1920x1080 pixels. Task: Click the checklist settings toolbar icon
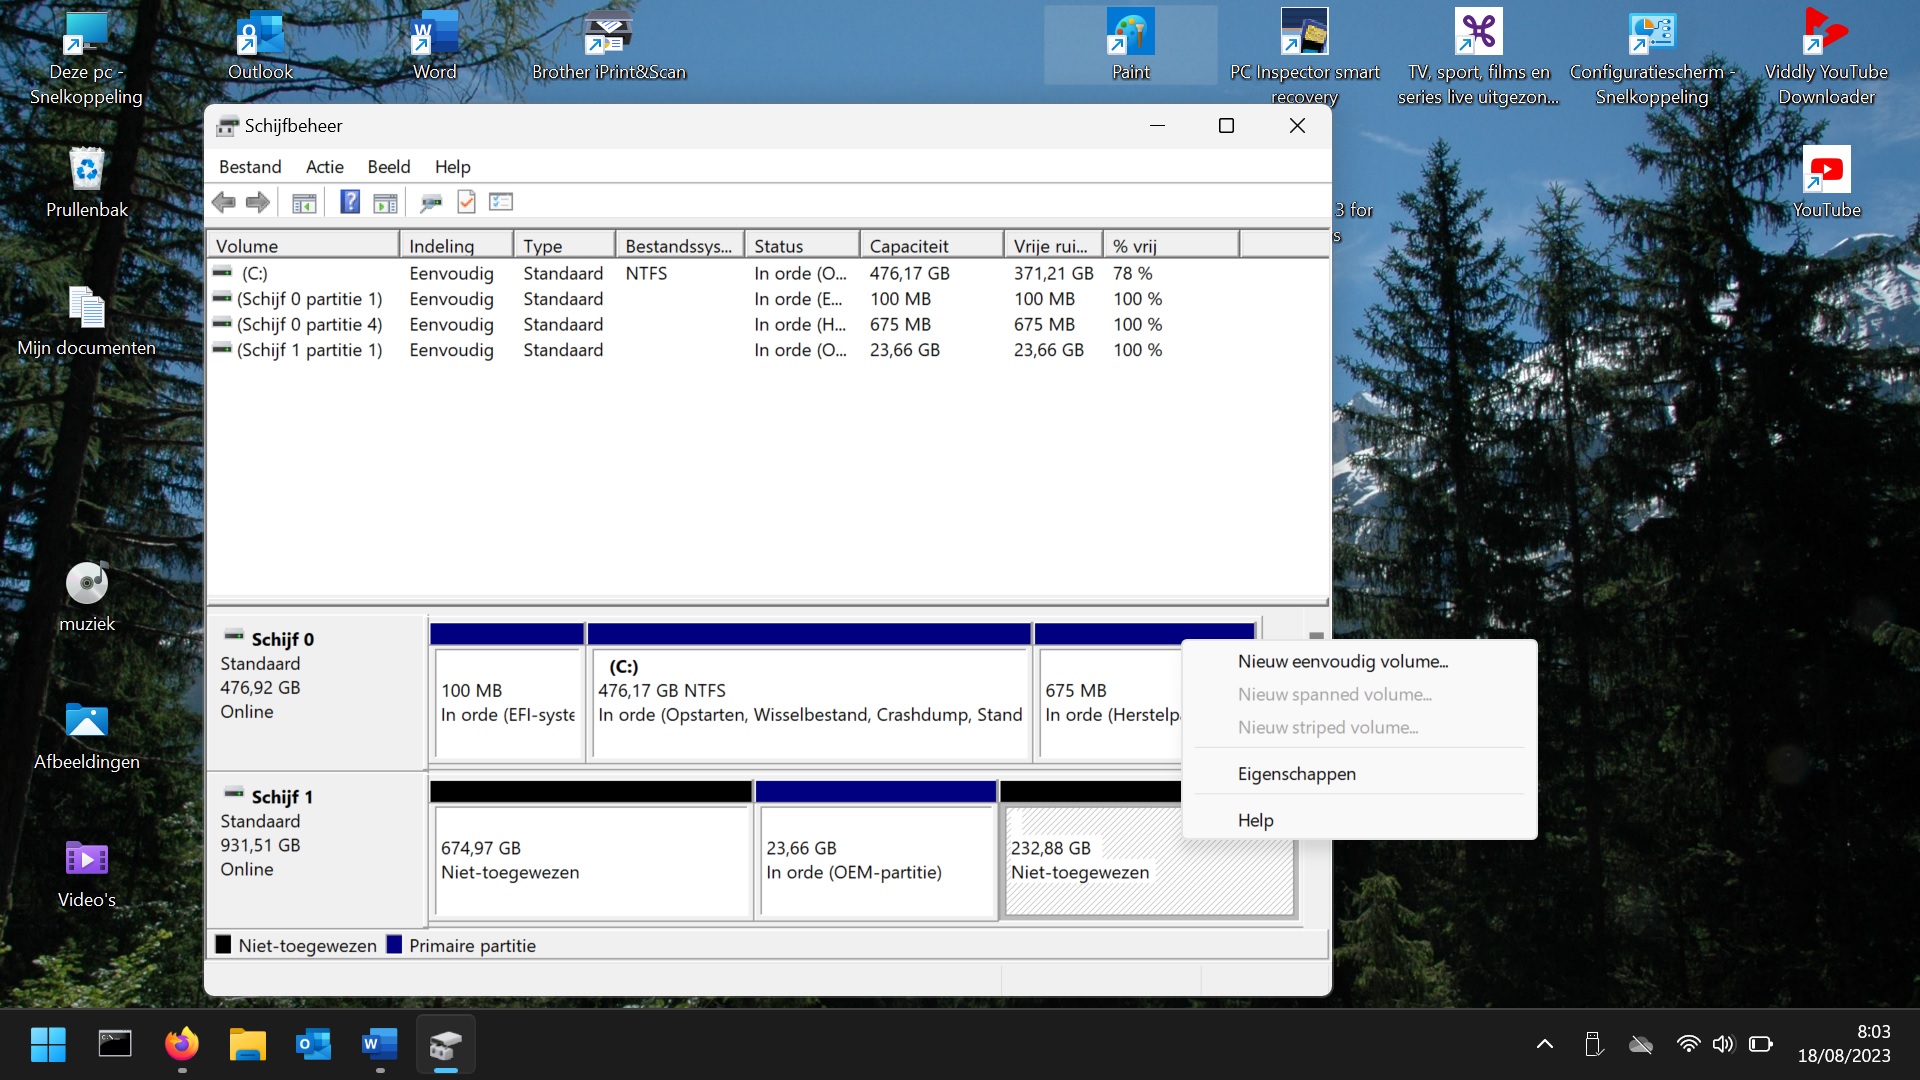click(x=501, y=202)
